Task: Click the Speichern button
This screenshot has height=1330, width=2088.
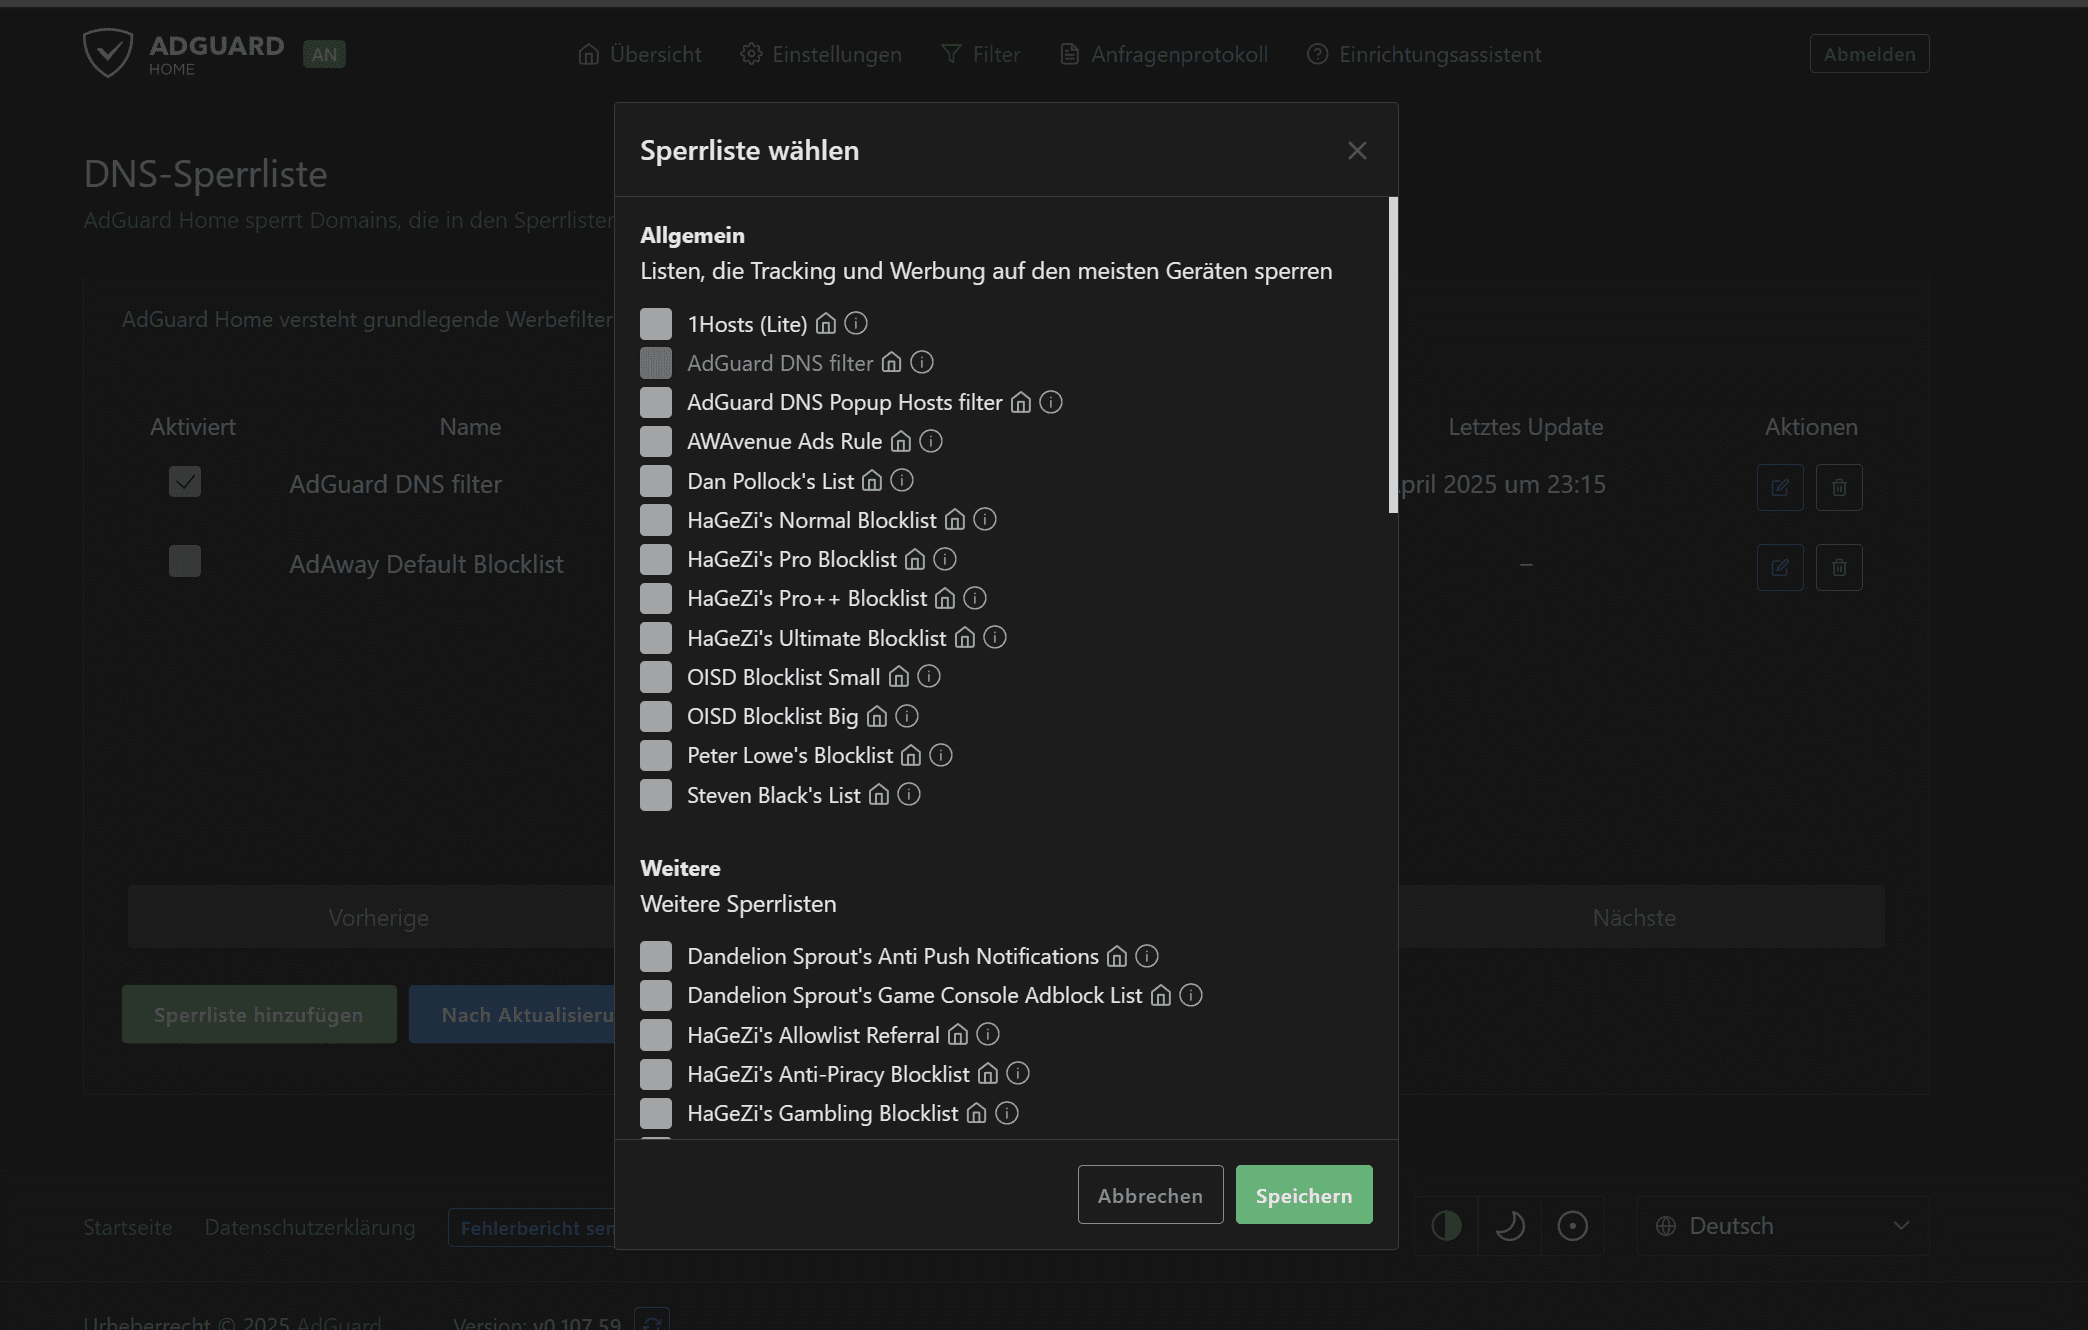Action: [1304, 1195]
